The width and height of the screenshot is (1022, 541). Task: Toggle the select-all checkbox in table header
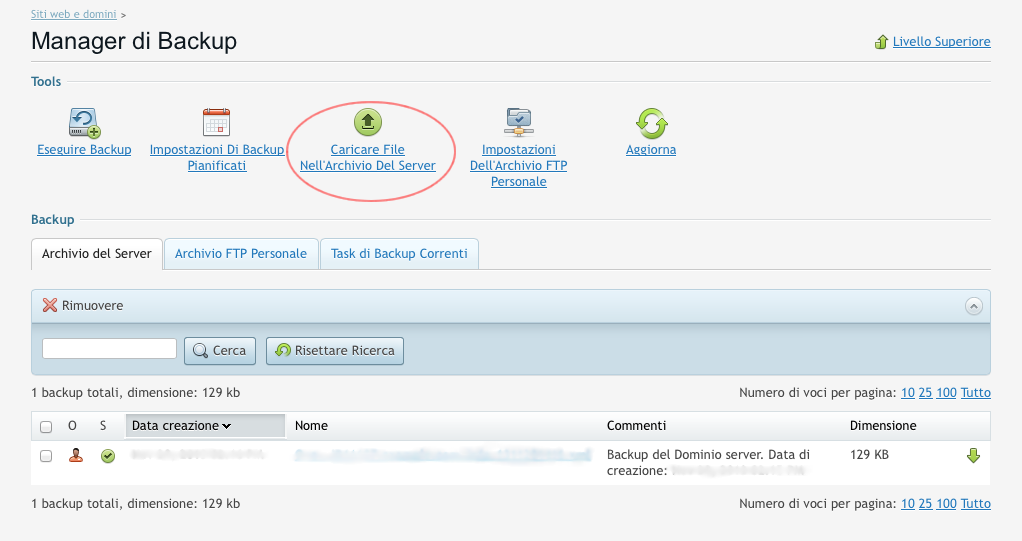46,427
